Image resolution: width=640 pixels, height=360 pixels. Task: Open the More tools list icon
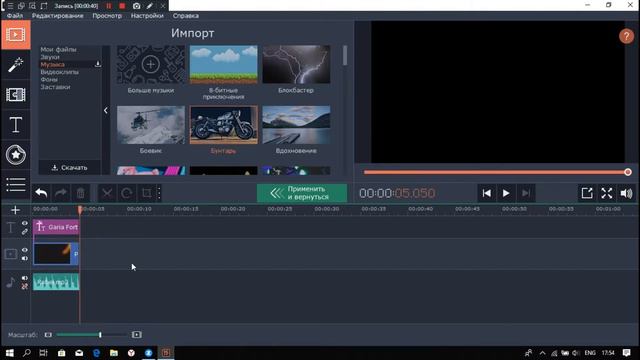point(16,184)
